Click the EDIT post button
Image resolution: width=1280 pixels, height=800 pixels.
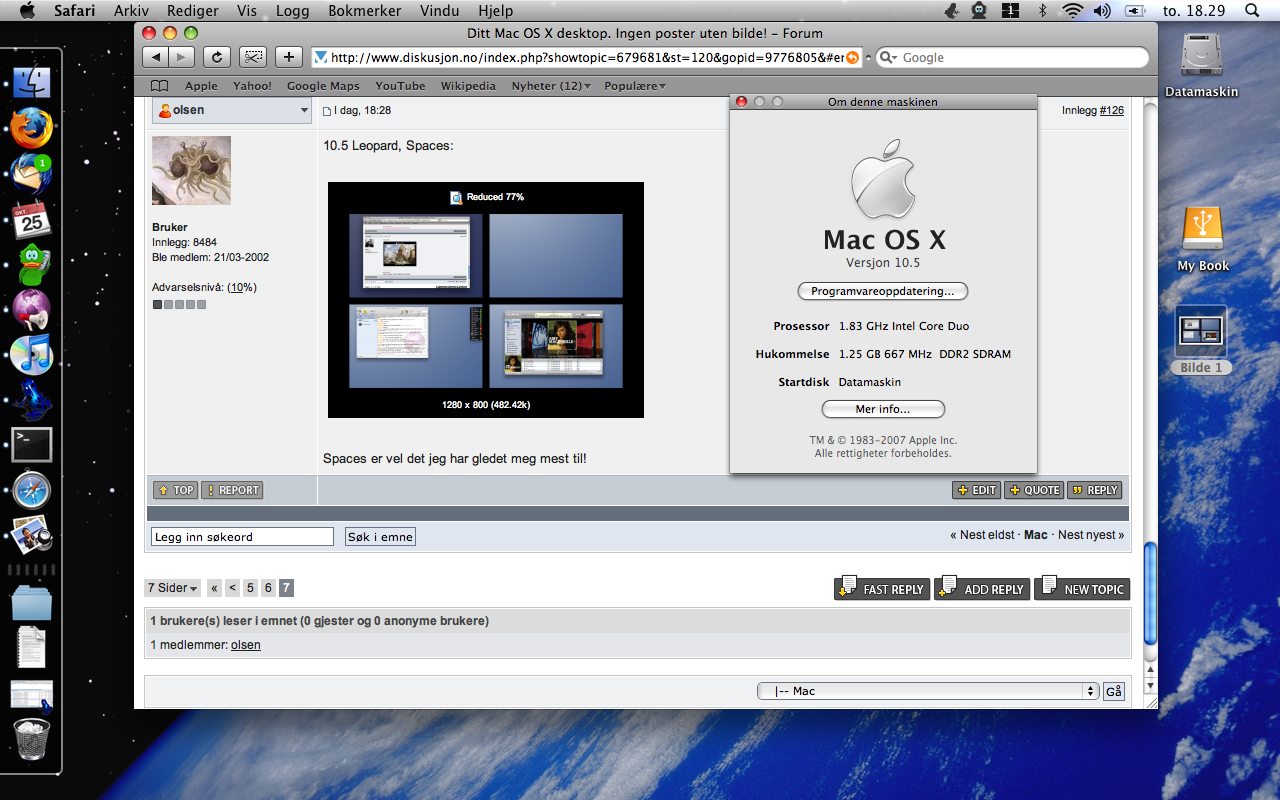click(976, 490)
